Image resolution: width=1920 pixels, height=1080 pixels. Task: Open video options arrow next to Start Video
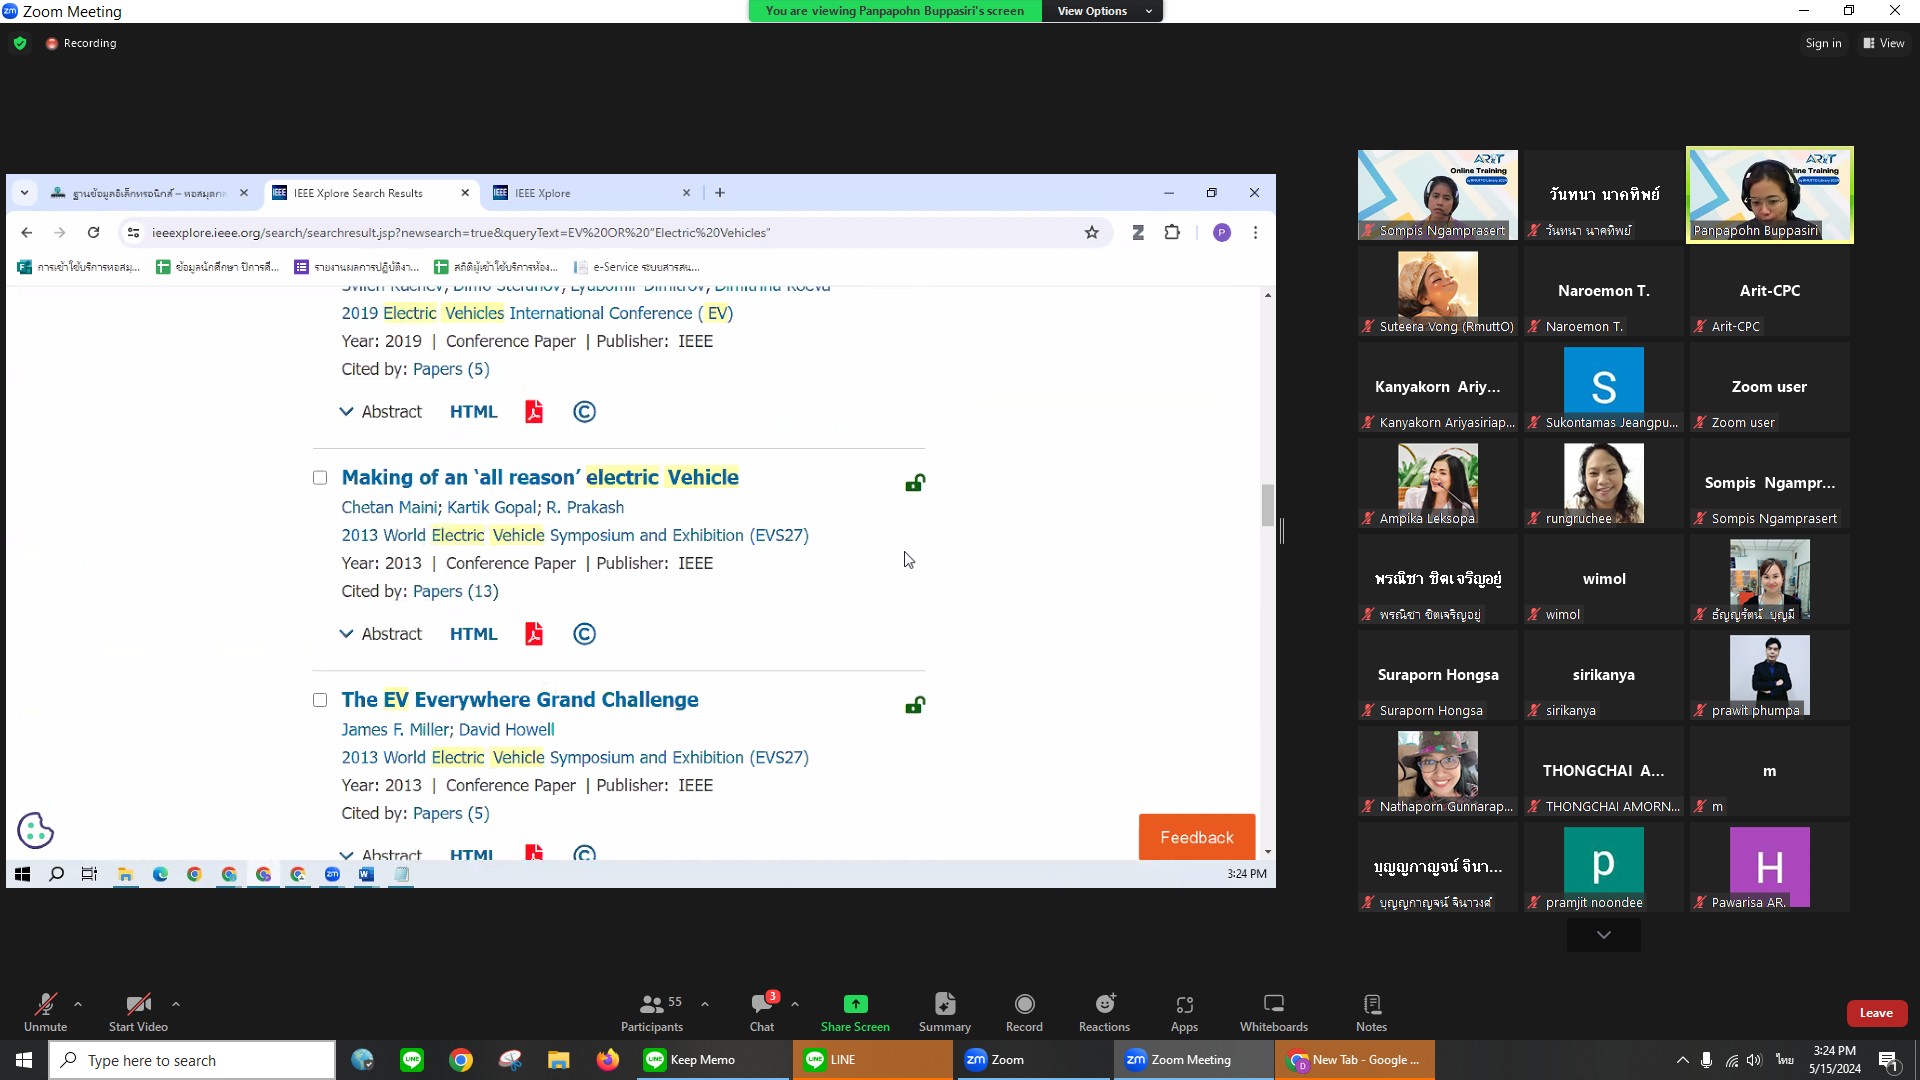pos(176,1004)
